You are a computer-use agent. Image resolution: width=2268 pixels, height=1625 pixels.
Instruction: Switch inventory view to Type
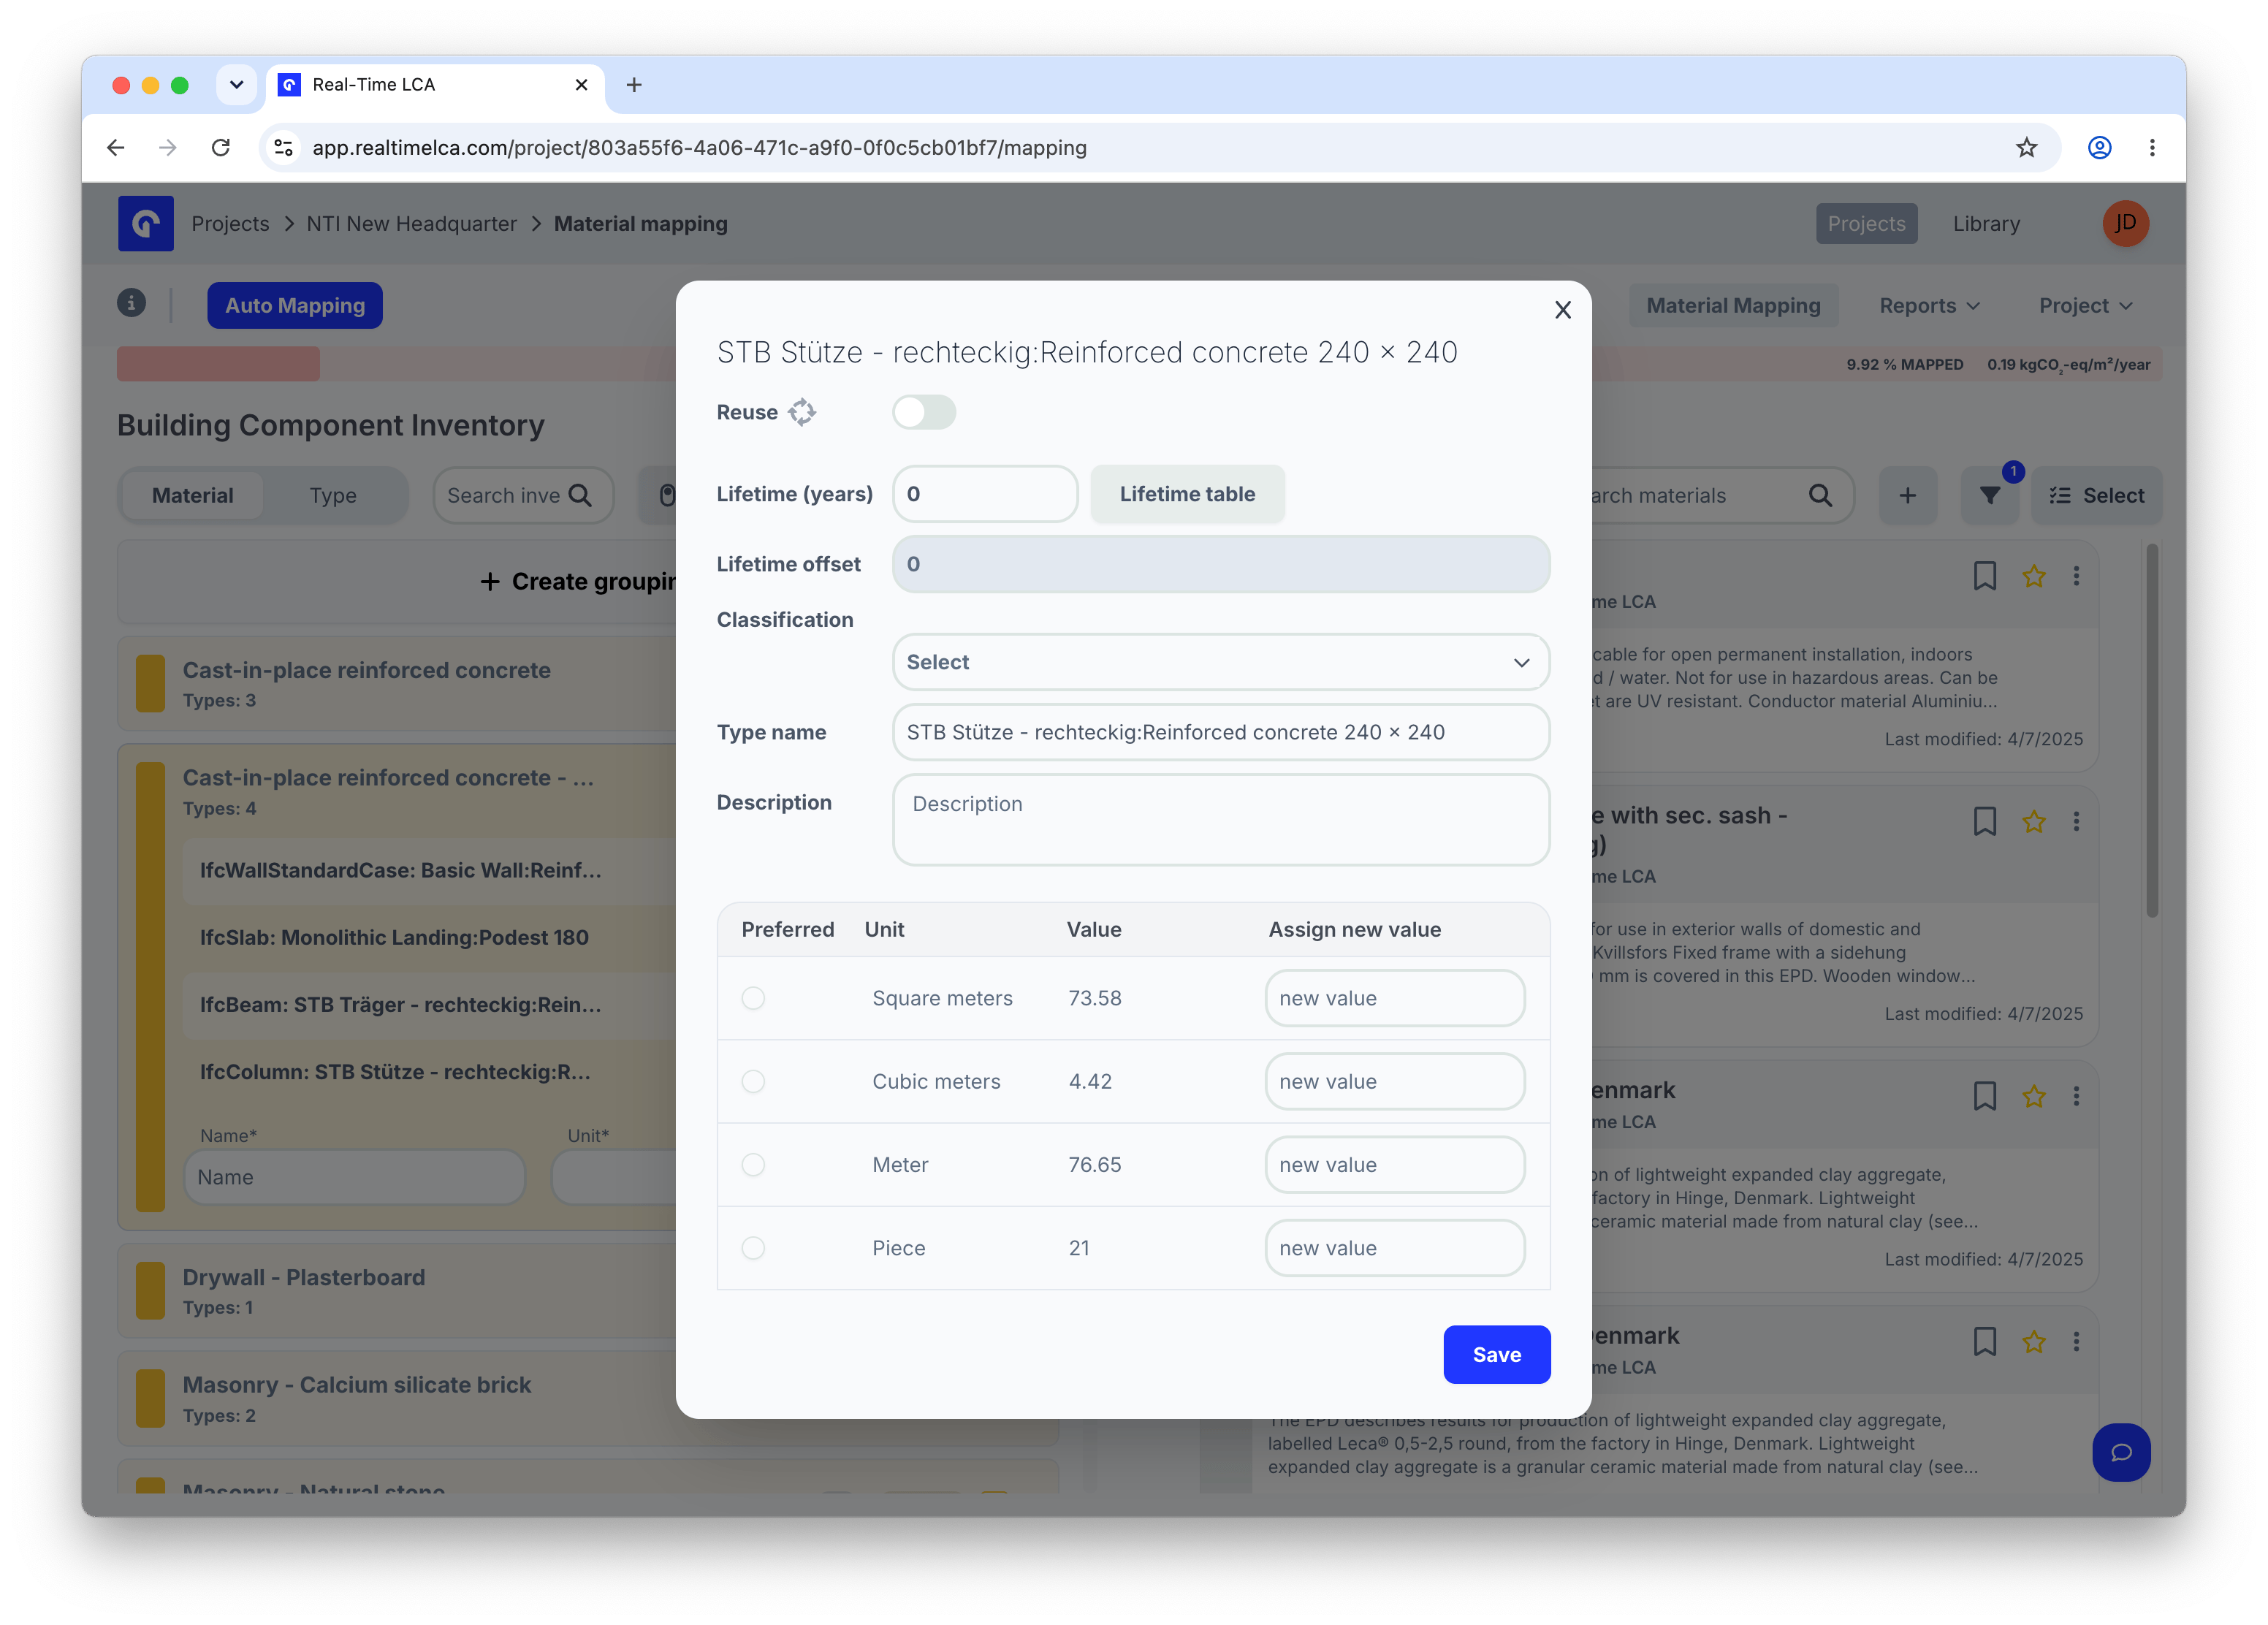coord(333,496)
